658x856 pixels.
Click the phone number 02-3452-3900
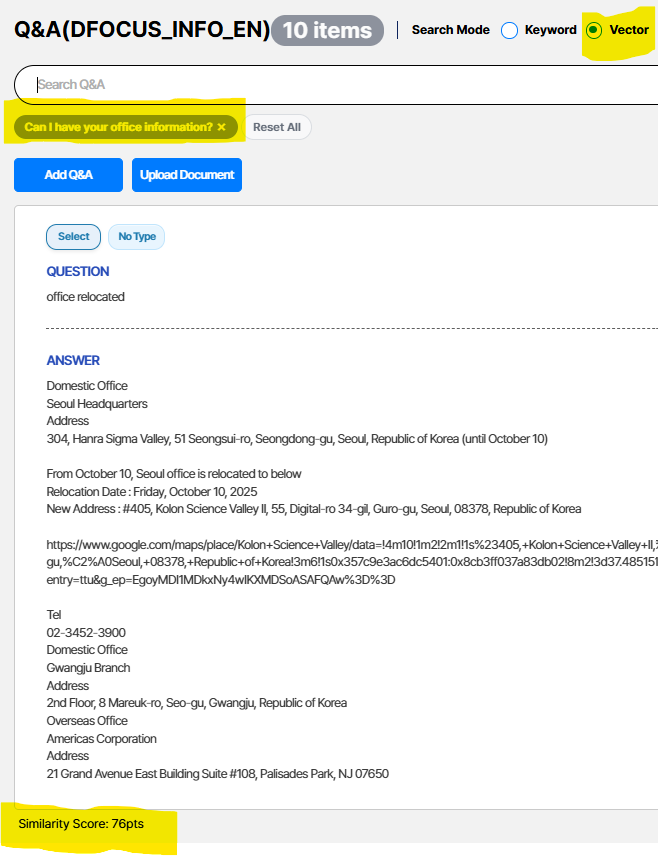[86, 633]
